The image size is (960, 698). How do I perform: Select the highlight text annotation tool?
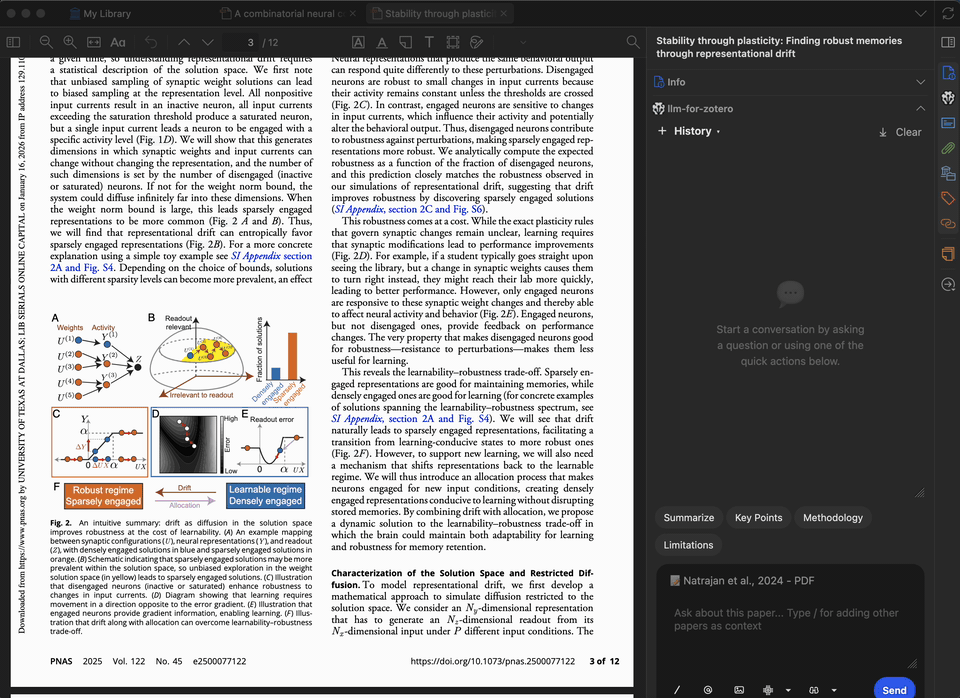pos(359,42)
